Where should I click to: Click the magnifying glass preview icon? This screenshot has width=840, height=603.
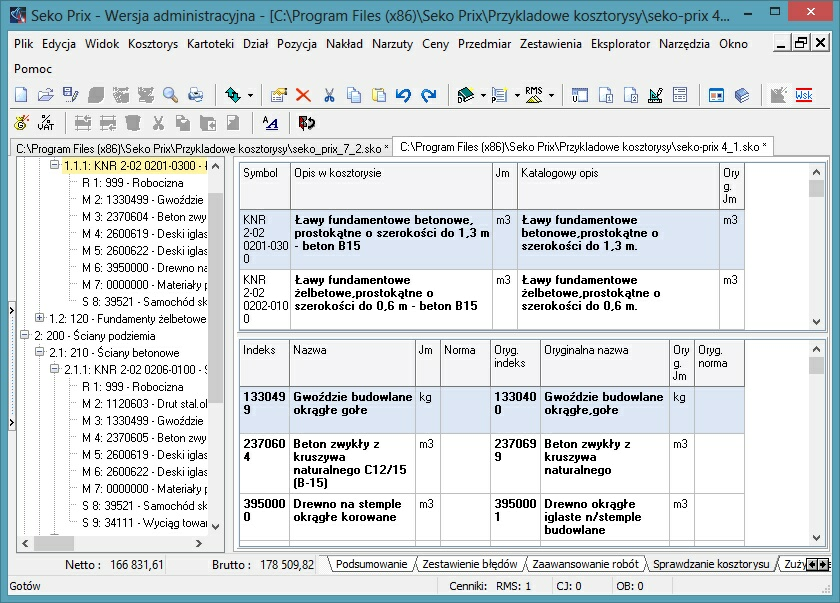click(171, 95)
